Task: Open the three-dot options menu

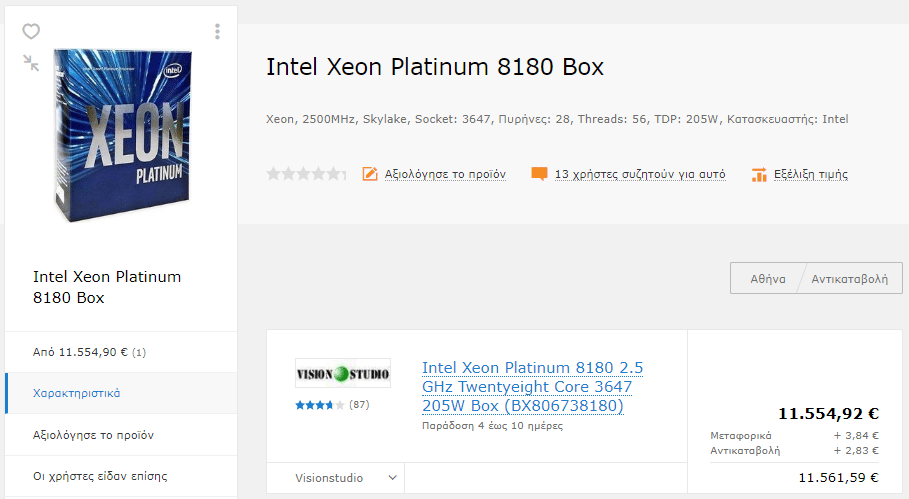Action: 217,31
